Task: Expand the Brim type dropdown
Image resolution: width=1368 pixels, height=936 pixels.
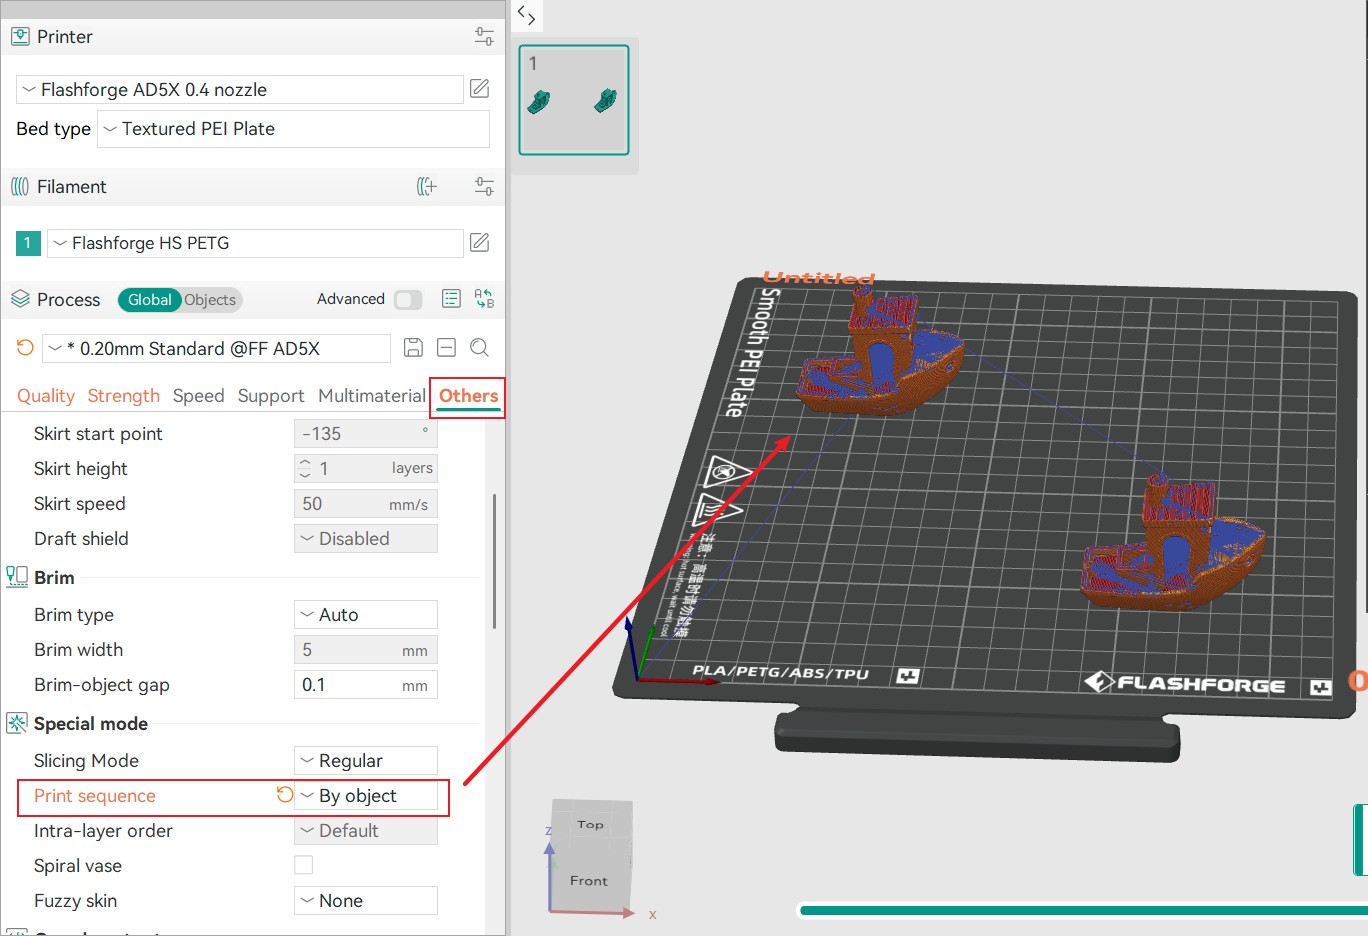Action: pos(366,615)
